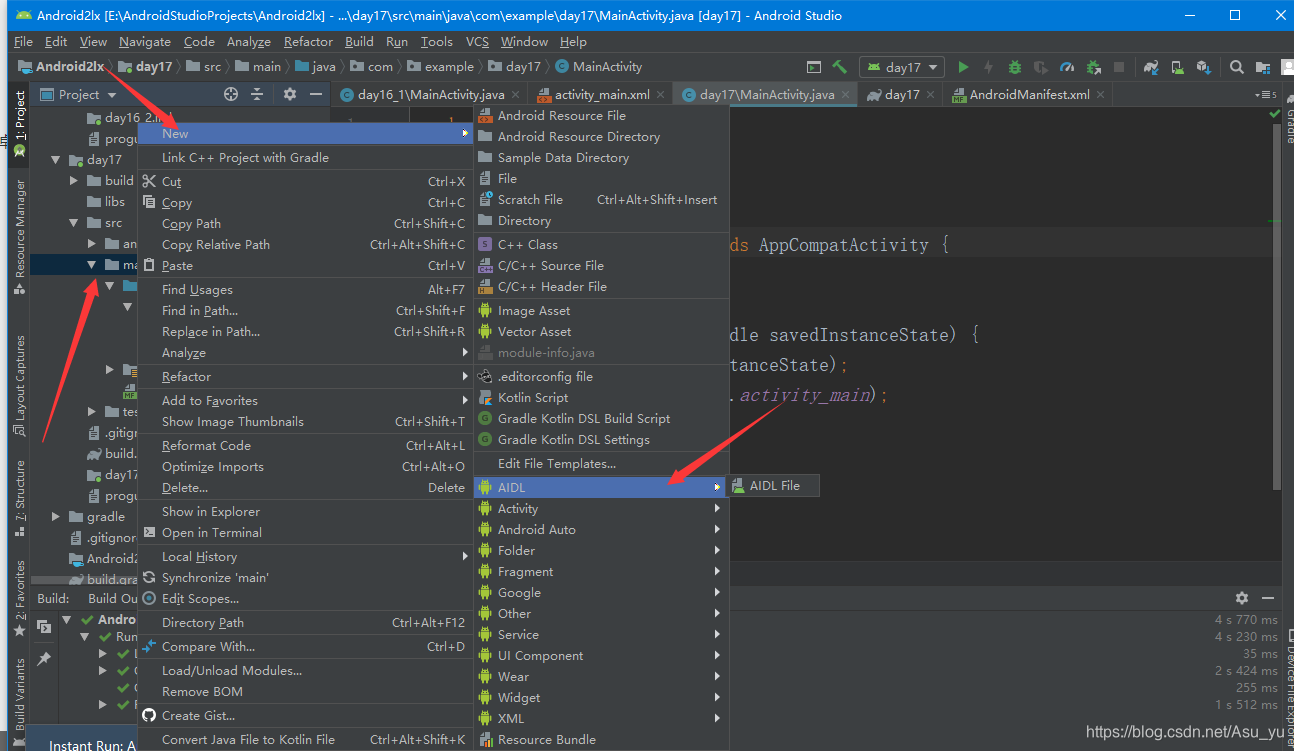This screenshot has height=751, width=1294.
Task: Hide the Project panel with the minus icon
Action: (316, 94)
